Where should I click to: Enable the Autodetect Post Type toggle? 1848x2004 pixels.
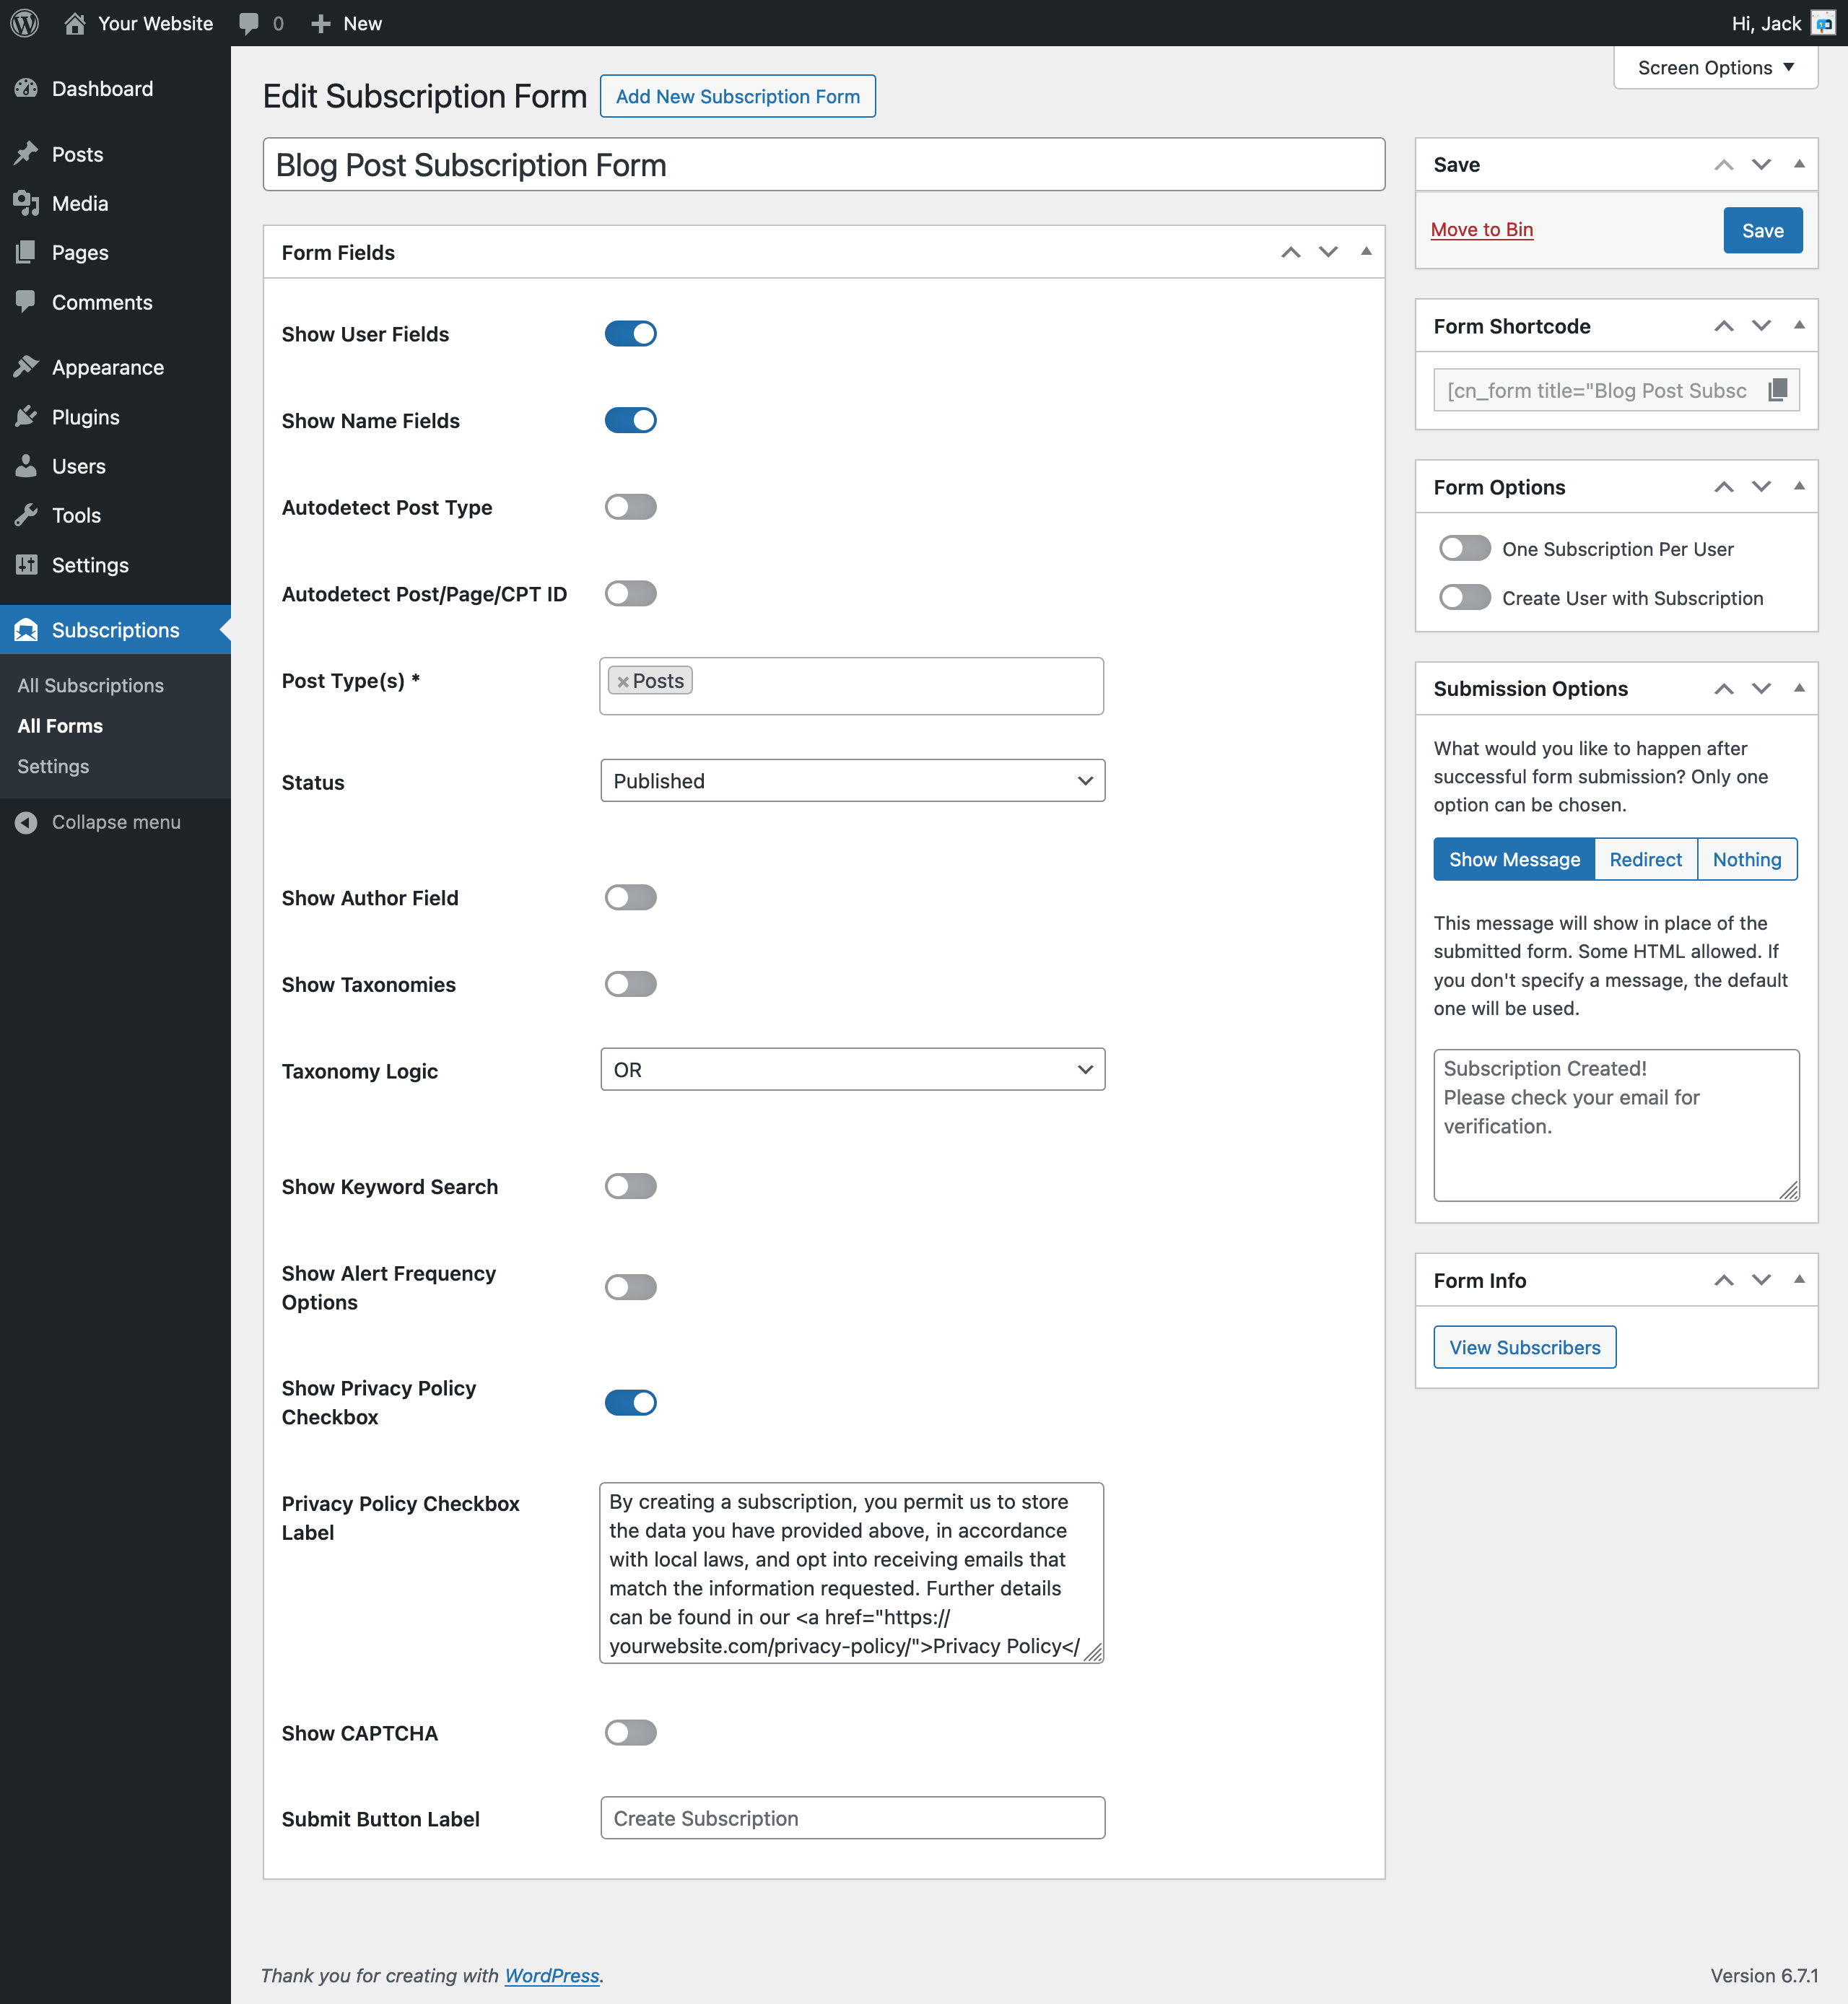[x=631, y=507]
